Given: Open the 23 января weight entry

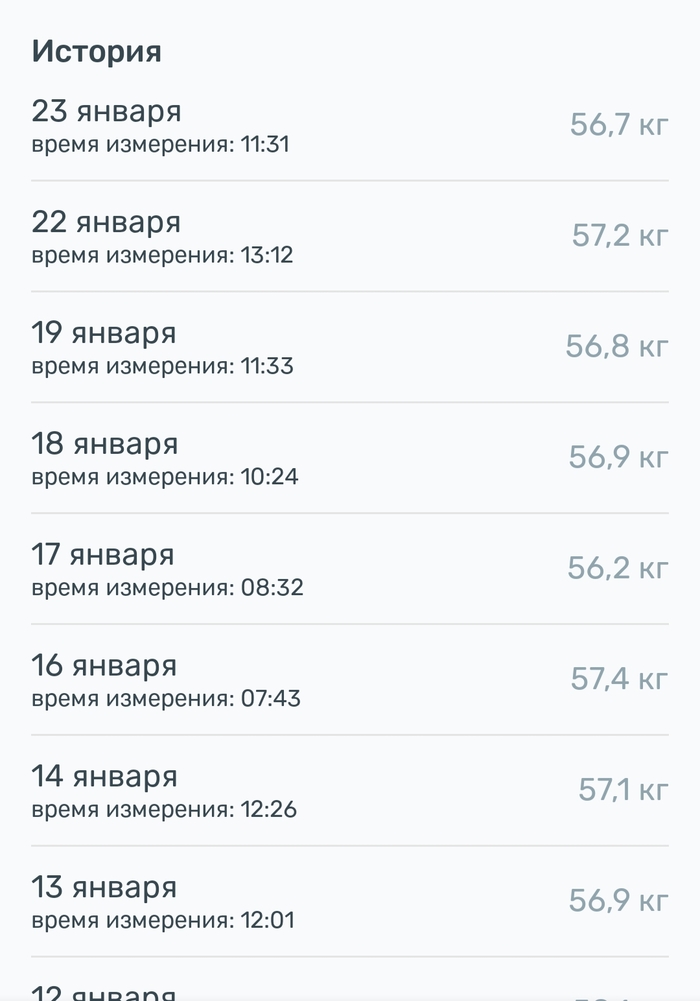Looking at the screenshot, I should [x=106, y=111].
